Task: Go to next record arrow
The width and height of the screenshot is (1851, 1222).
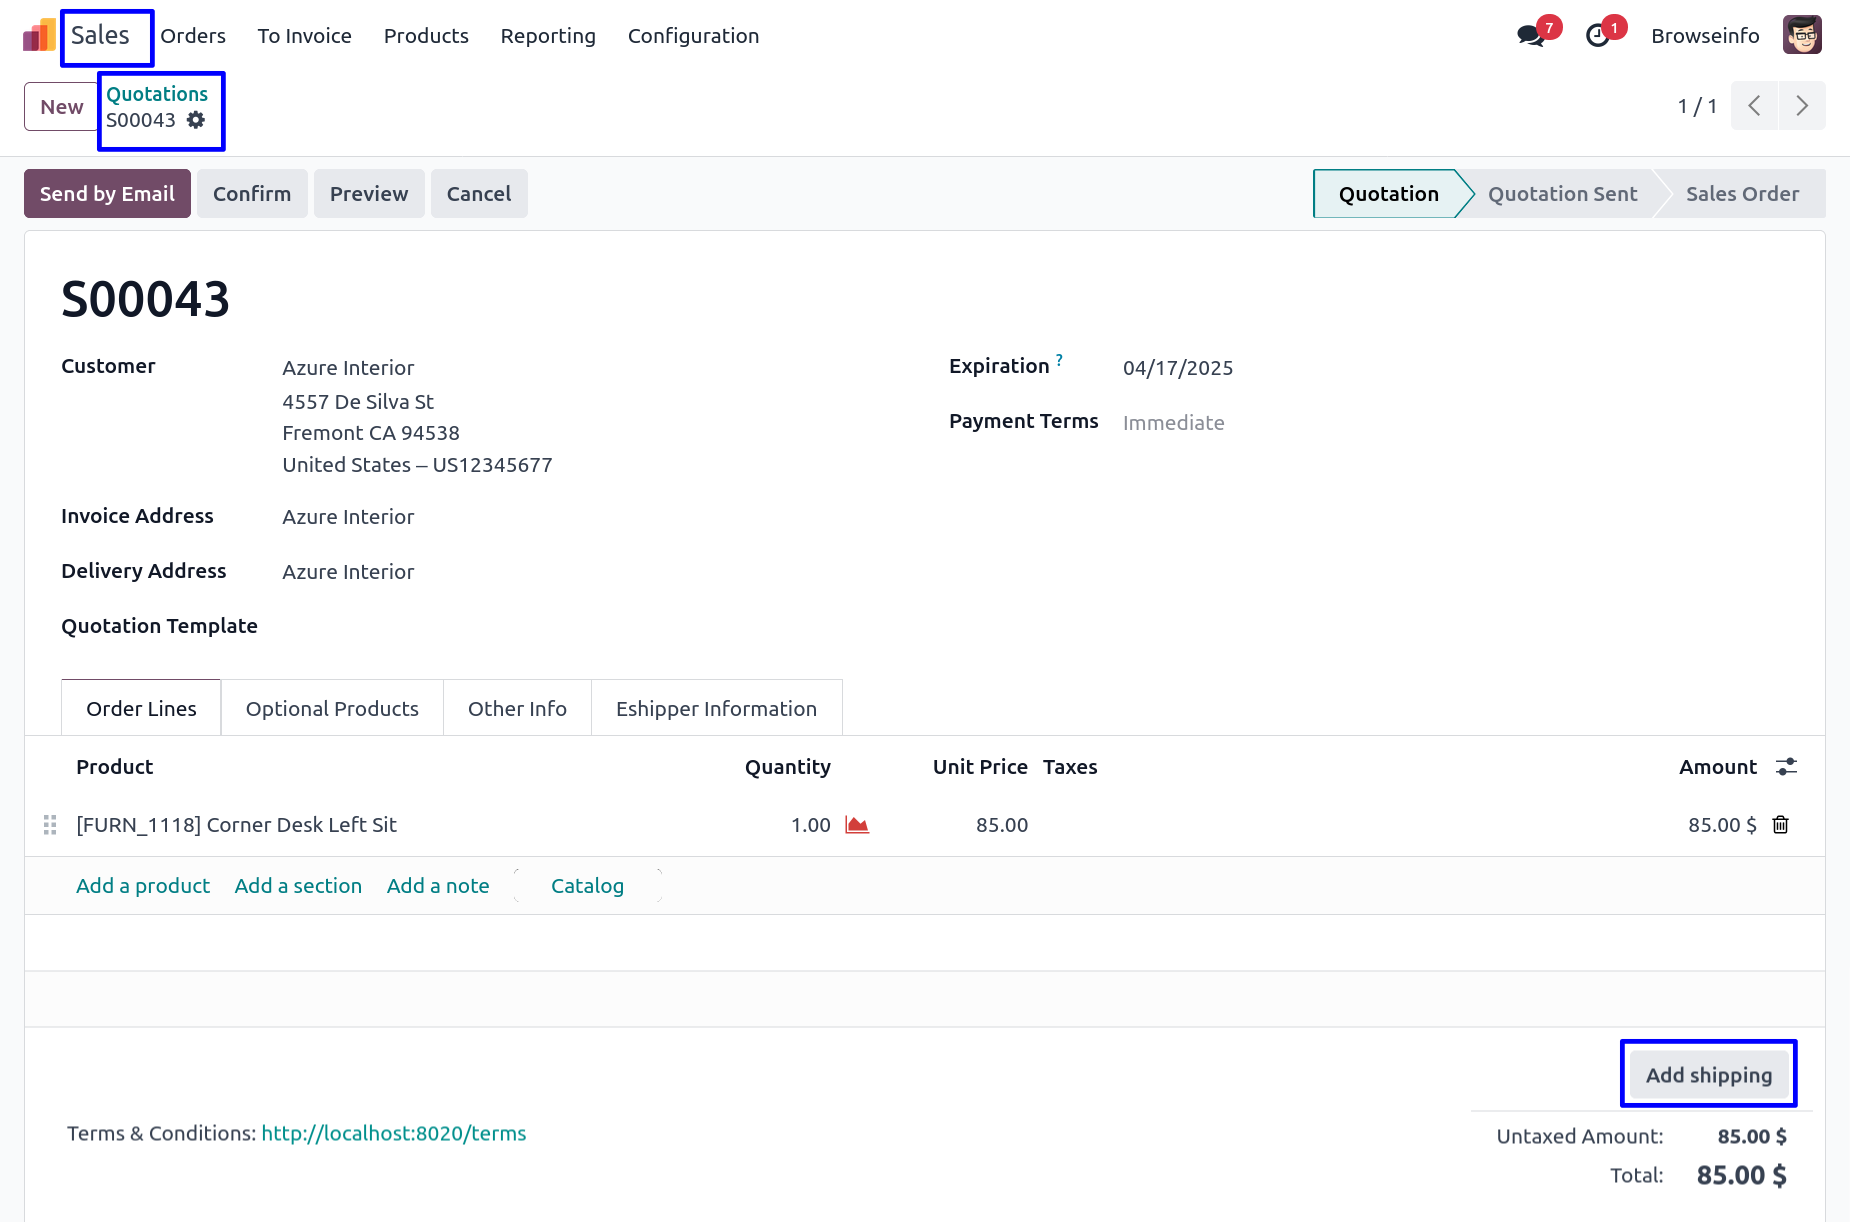Action: [x=1802, y=106]
